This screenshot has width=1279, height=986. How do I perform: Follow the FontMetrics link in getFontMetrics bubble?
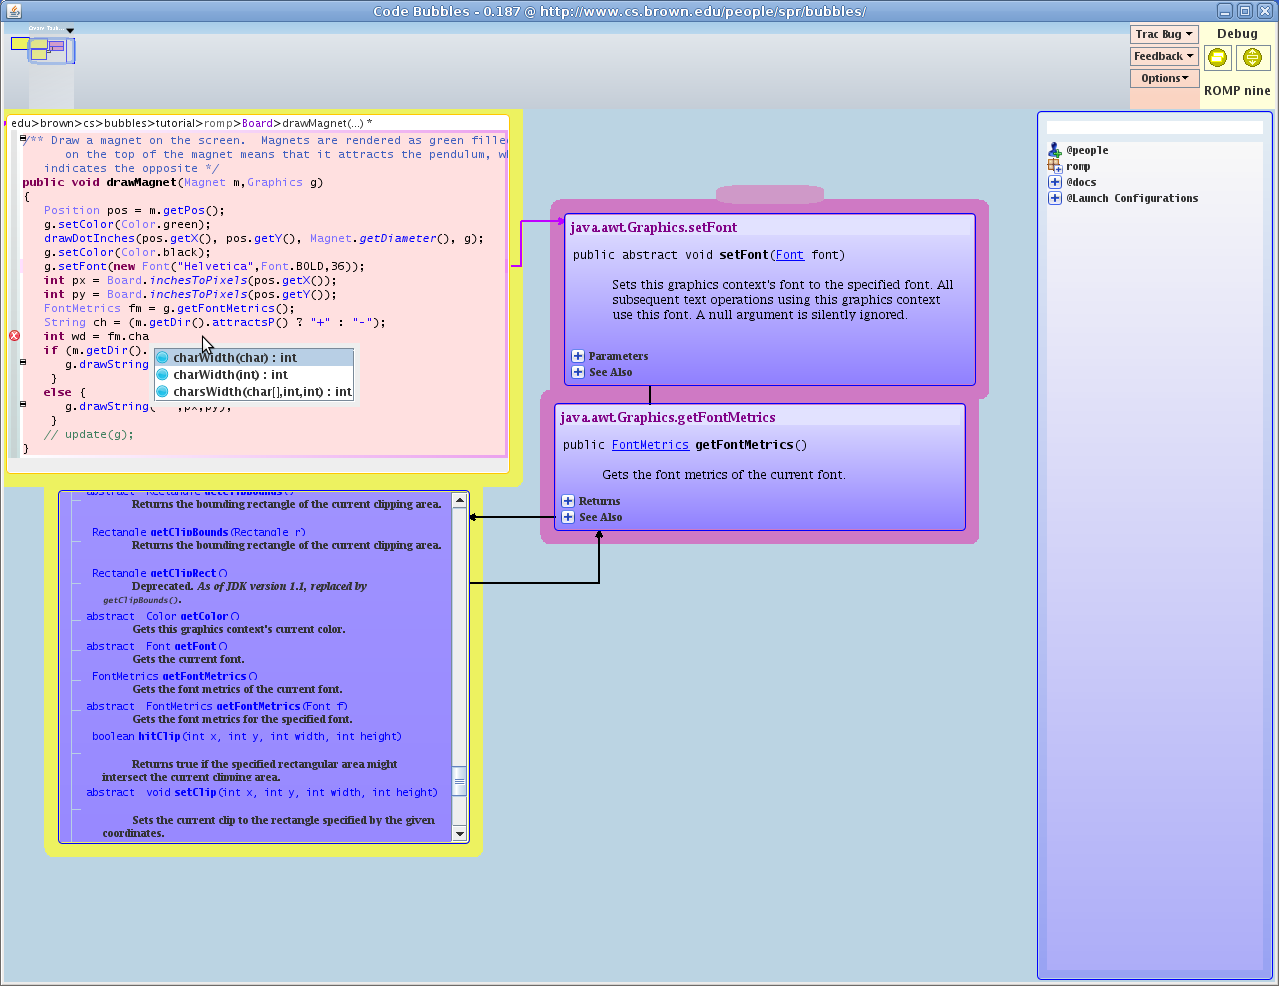[x=650, y=445]
